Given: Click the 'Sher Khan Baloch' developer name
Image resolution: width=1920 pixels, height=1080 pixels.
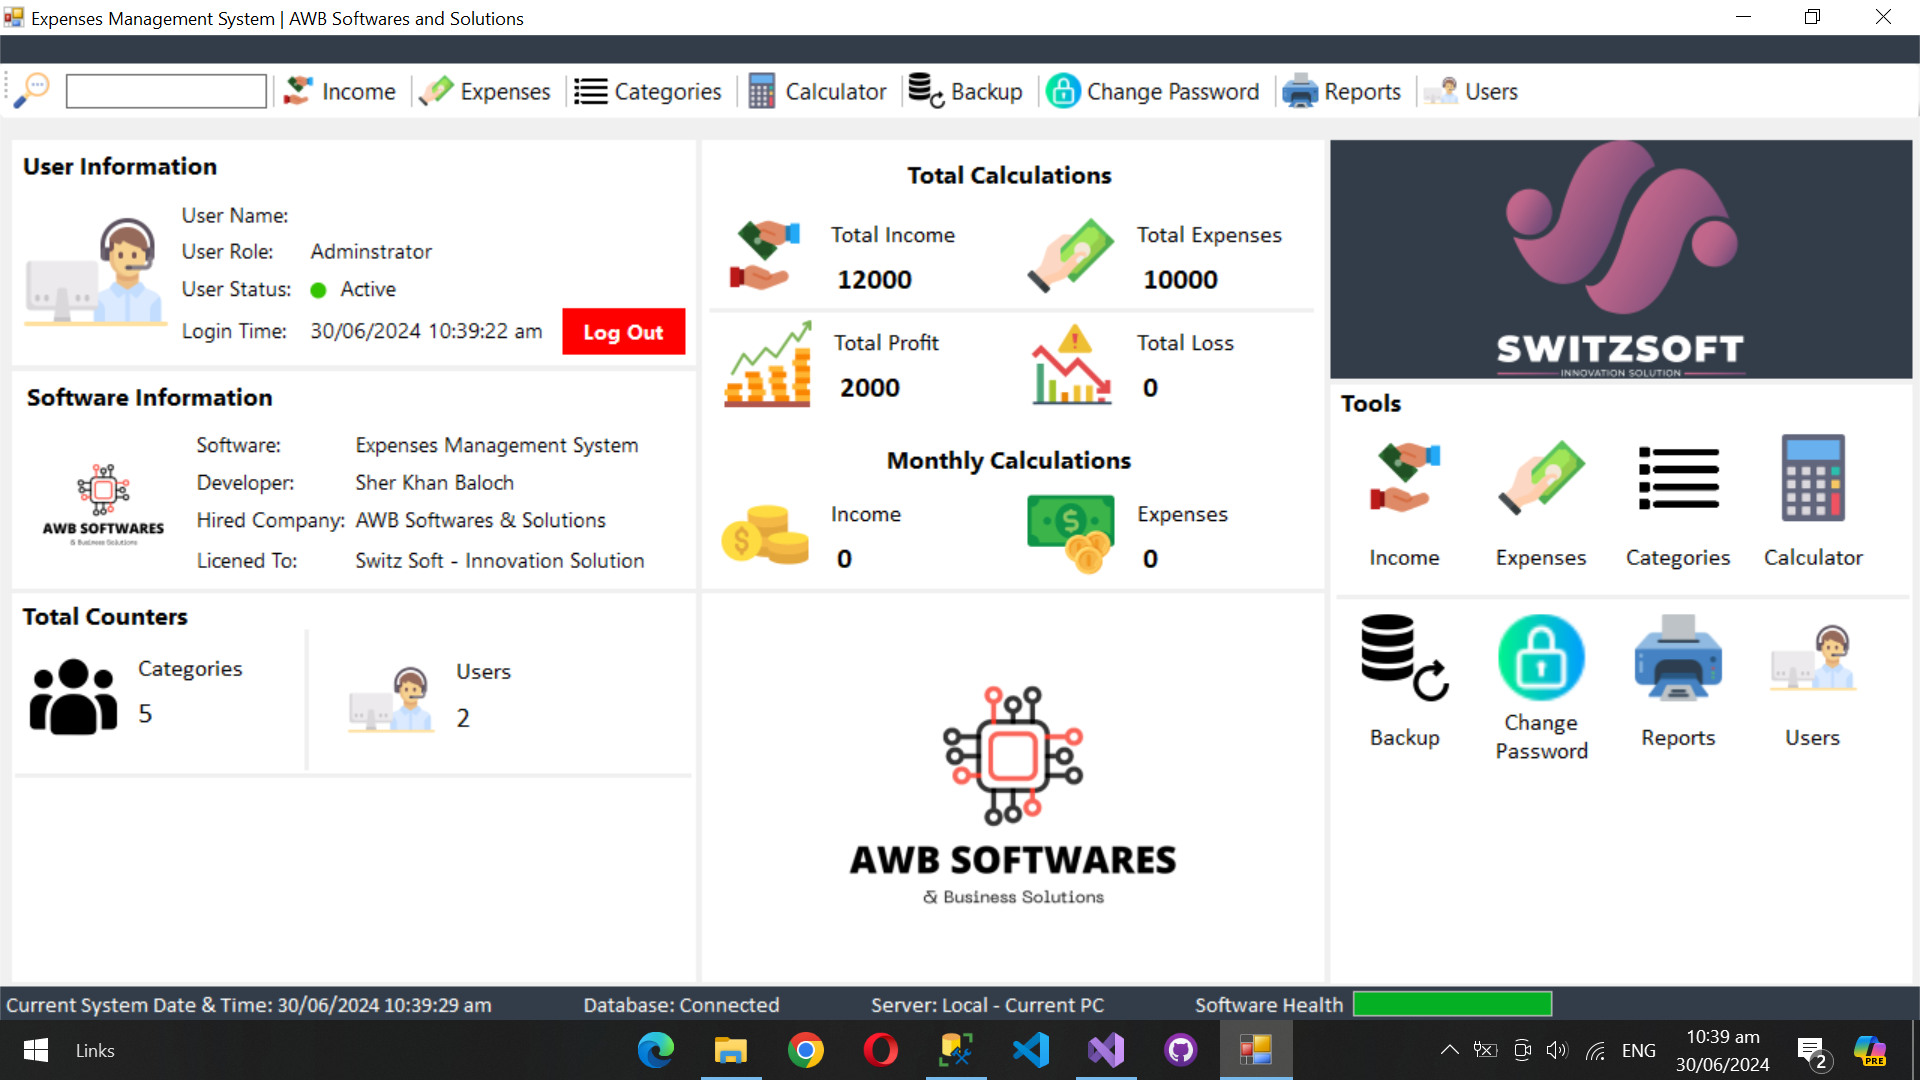Looking at the screenshot, I should [x=435, y=483].
